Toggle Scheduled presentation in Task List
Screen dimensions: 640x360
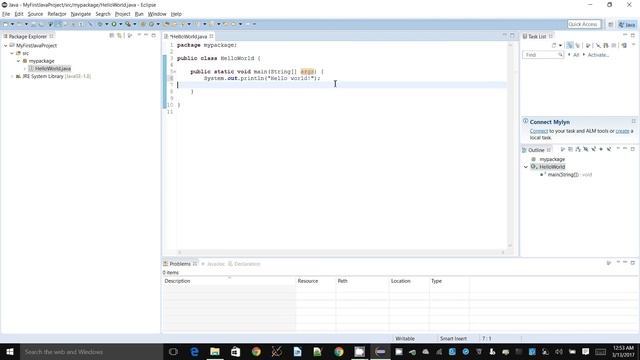(x=577, y=45)
